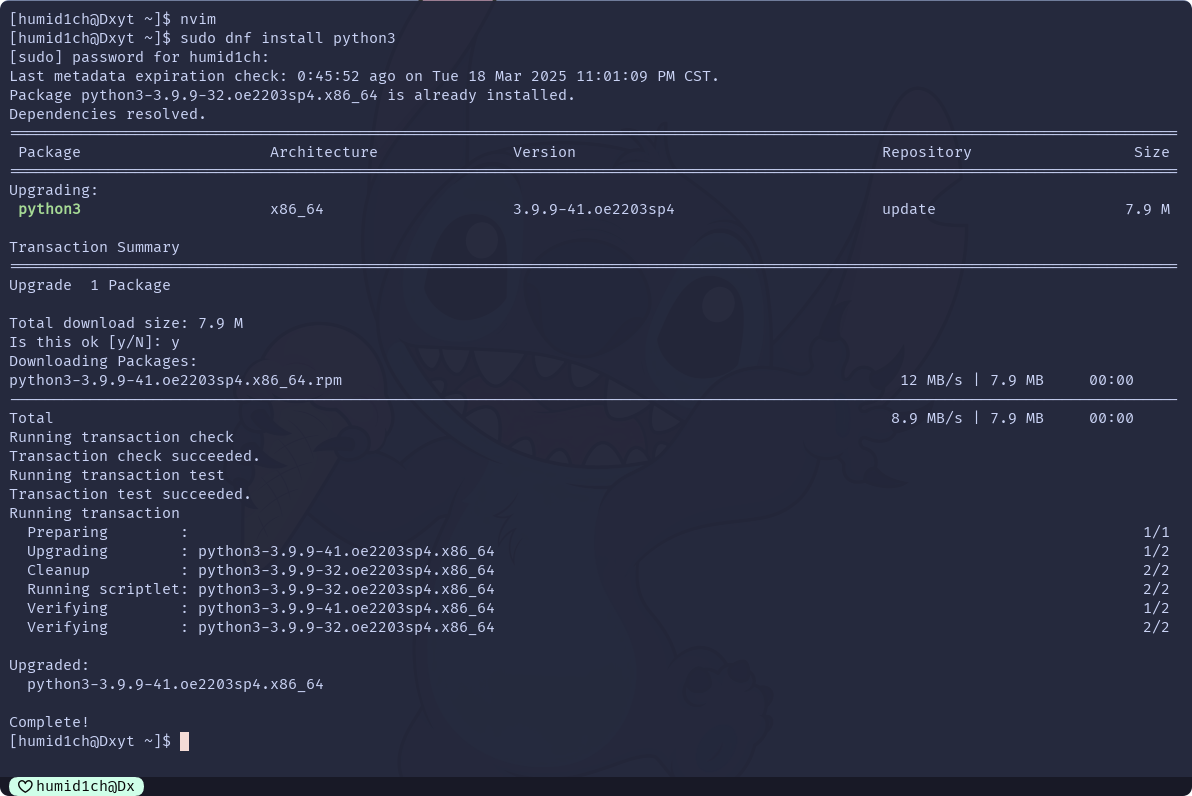This screenshot has height=796, width=1192.
Task: Click the 'Transaction check succeeded.' line
Action: (135, 456)
